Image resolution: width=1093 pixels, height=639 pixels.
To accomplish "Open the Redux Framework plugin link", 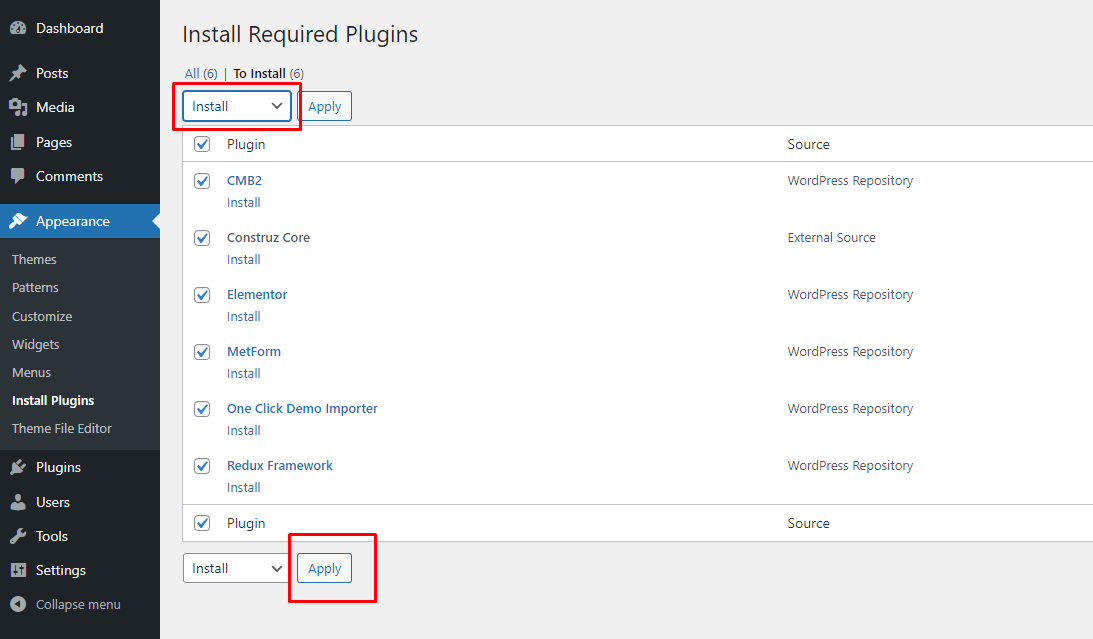I will click(x=280, y=465).
